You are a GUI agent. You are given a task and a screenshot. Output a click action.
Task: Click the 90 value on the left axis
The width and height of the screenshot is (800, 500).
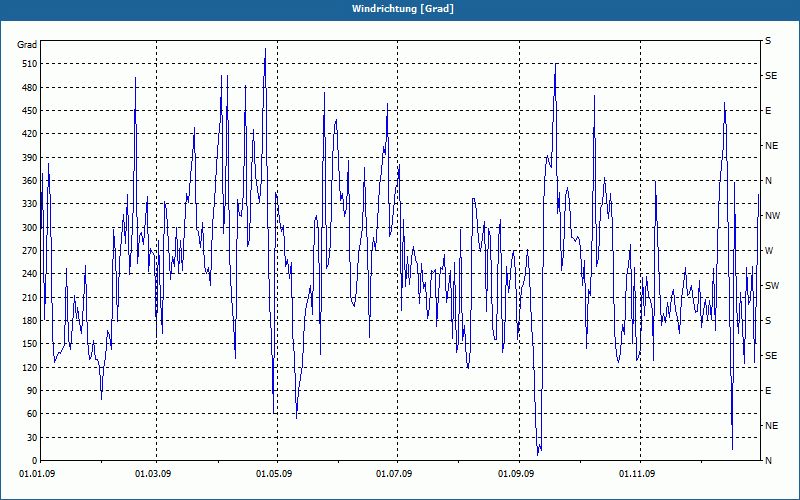tap(32, 391)
